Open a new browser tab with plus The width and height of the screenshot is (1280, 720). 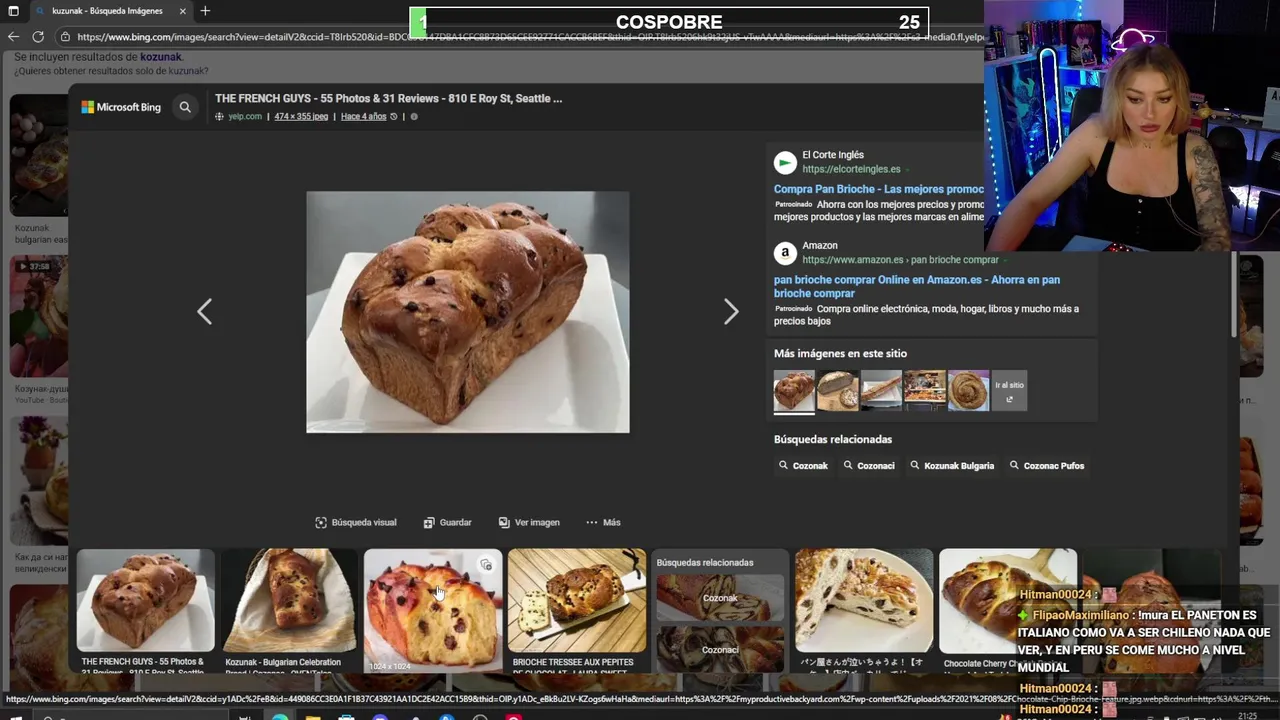(205, 11)
